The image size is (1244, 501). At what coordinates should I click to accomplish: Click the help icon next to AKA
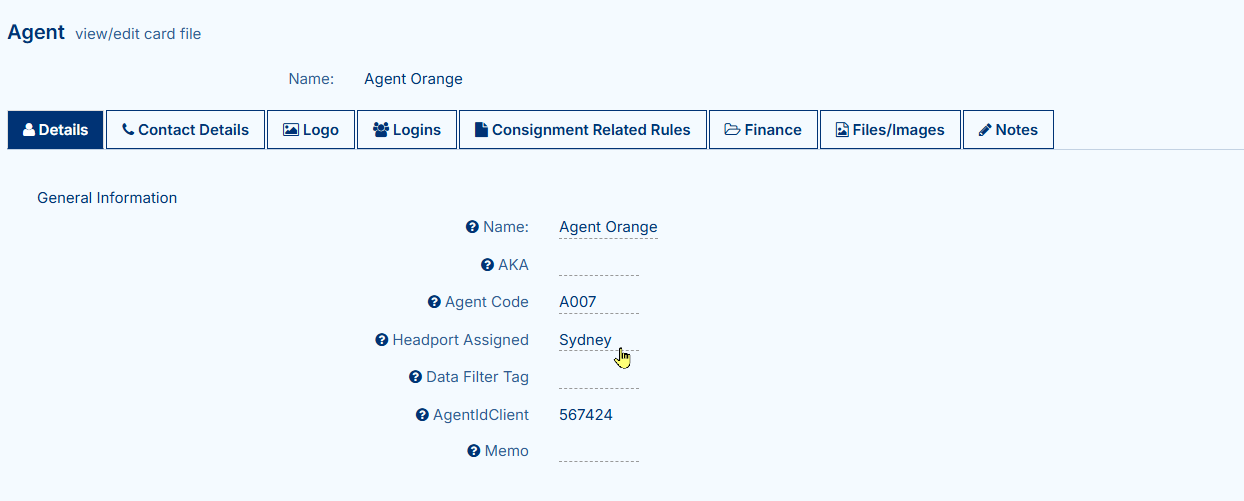point(487,265)
